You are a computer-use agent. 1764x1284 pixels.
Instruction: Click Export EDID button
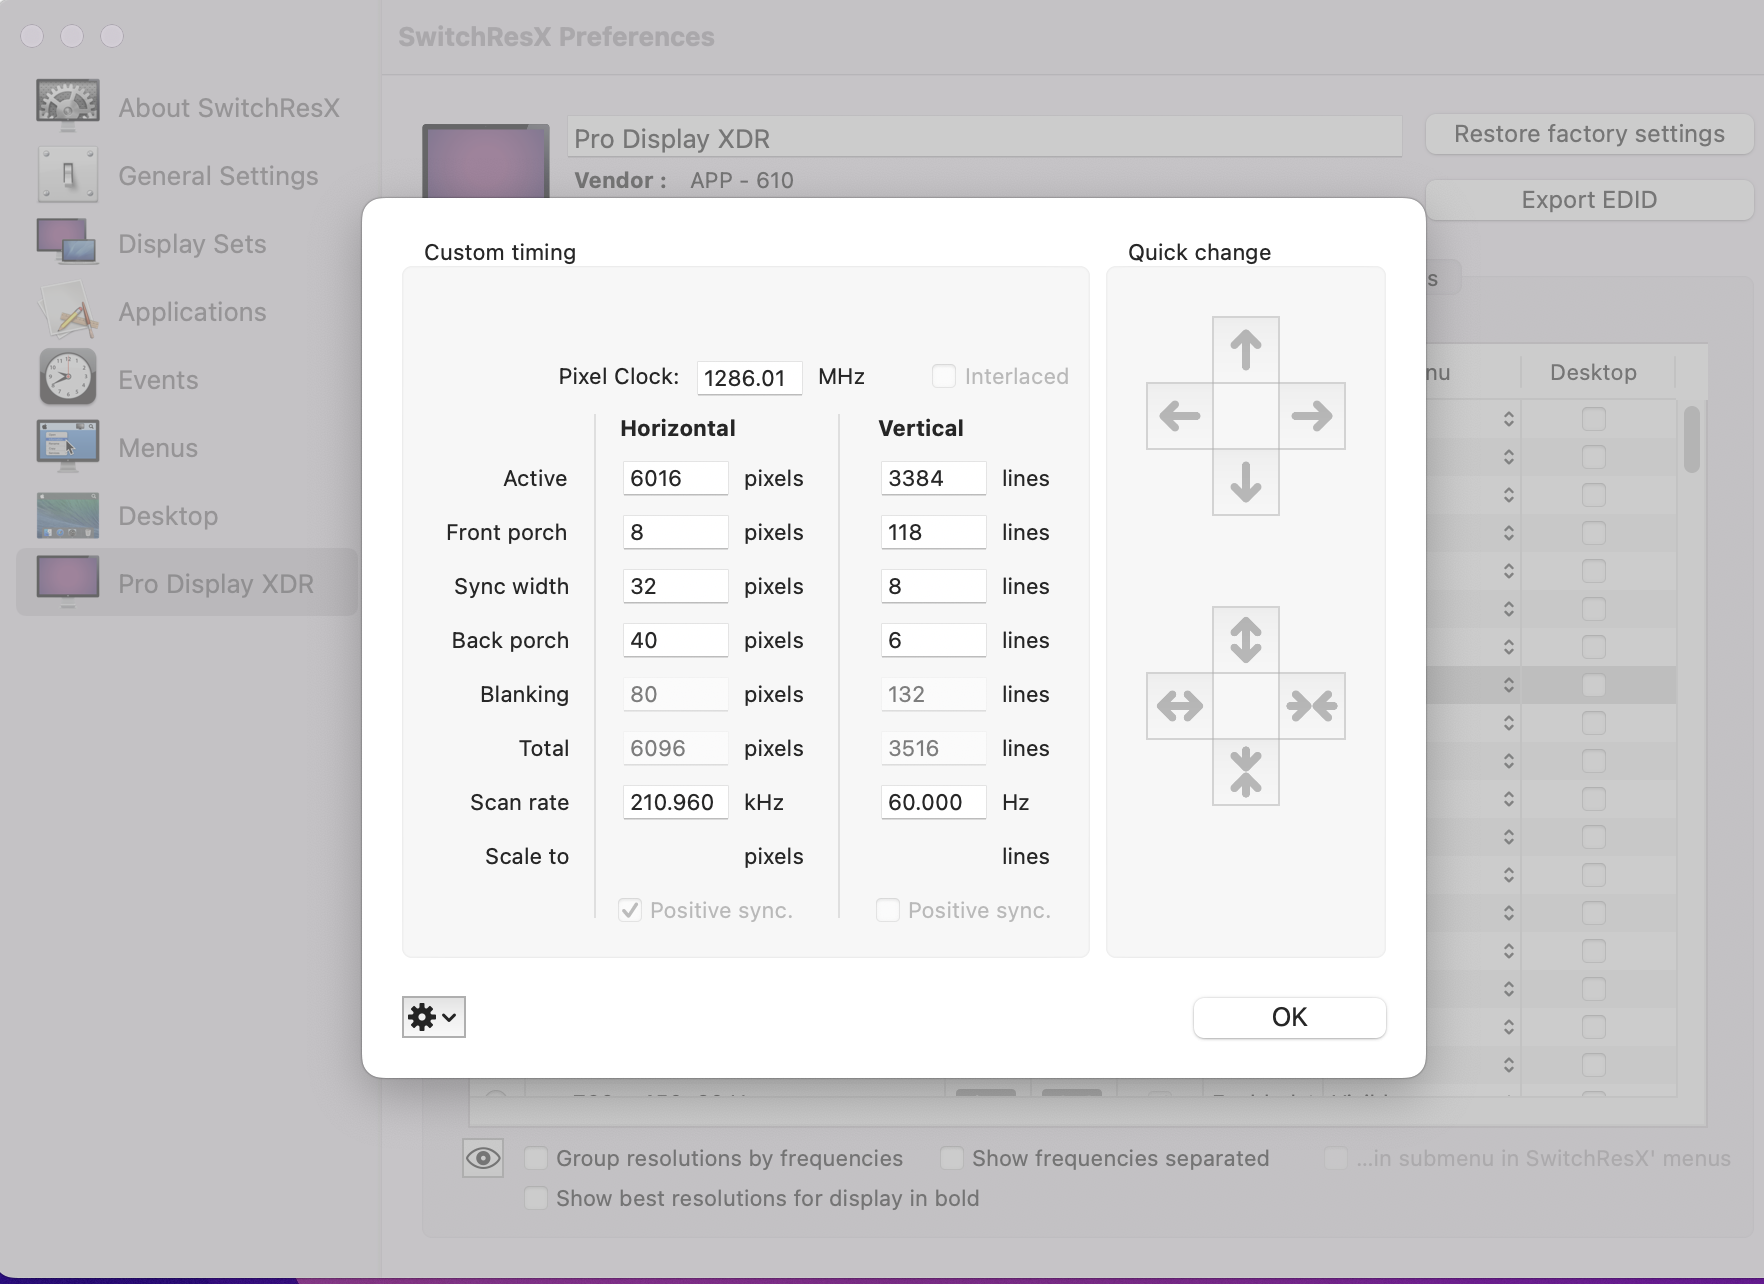click(x=1589, y=200)
